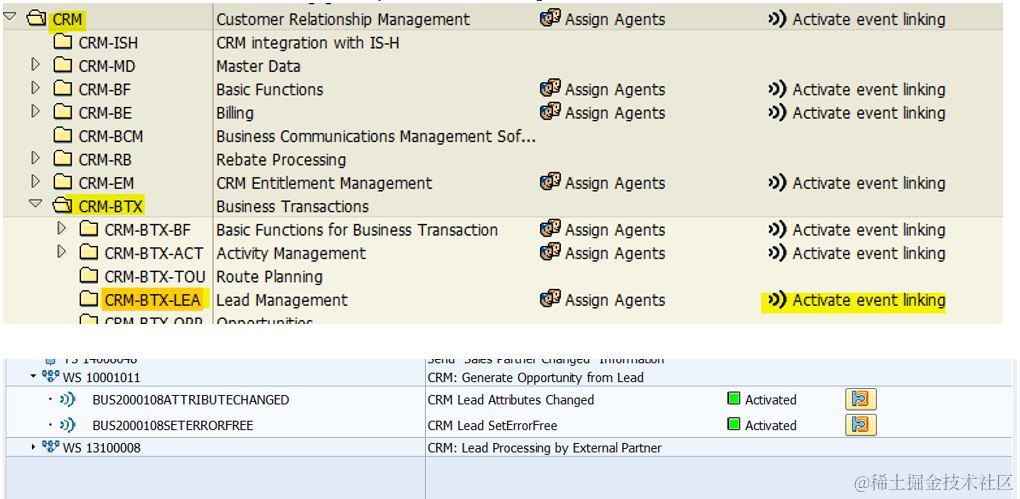Click the event linking icon for Lead Management
1020x499 pixels.
(x=776, y=300)
